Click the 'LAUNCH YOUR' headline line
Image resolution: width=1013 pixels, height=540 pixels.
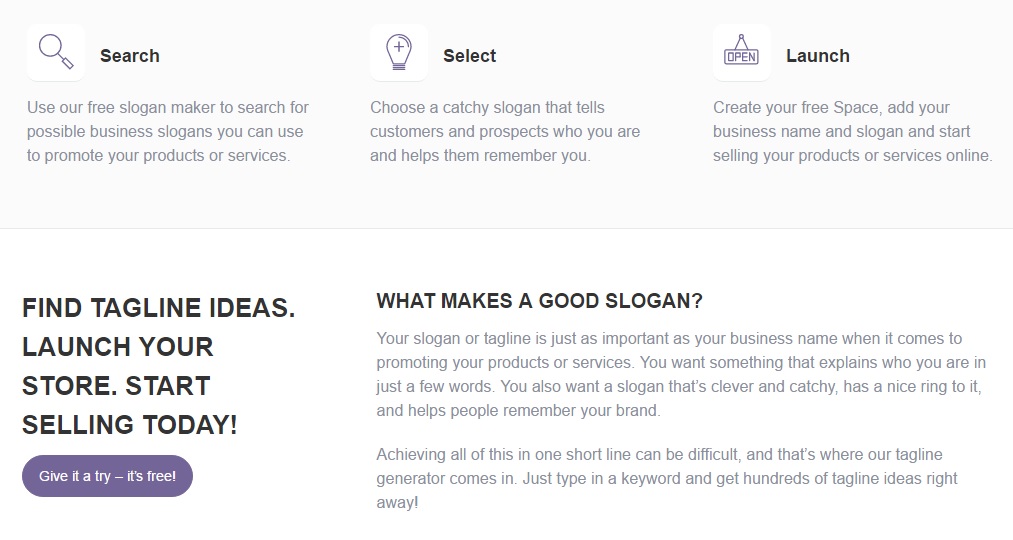pos(117,347)
